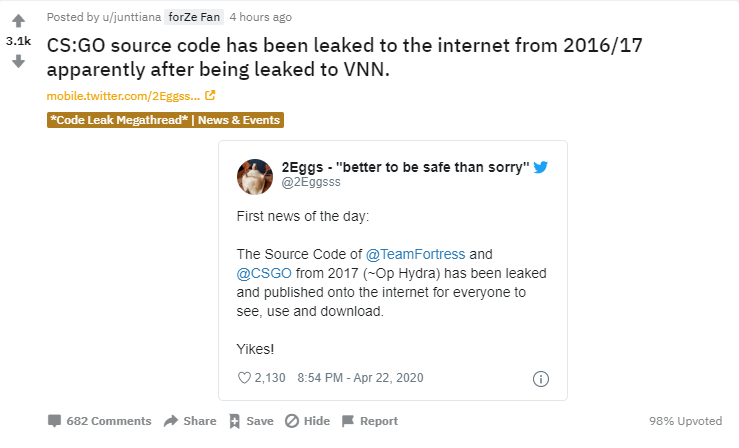Image resolution: width=739 pixels, height=448 pixels.
Task: Open tweet info circle icon
Action: tap(541, 379)
